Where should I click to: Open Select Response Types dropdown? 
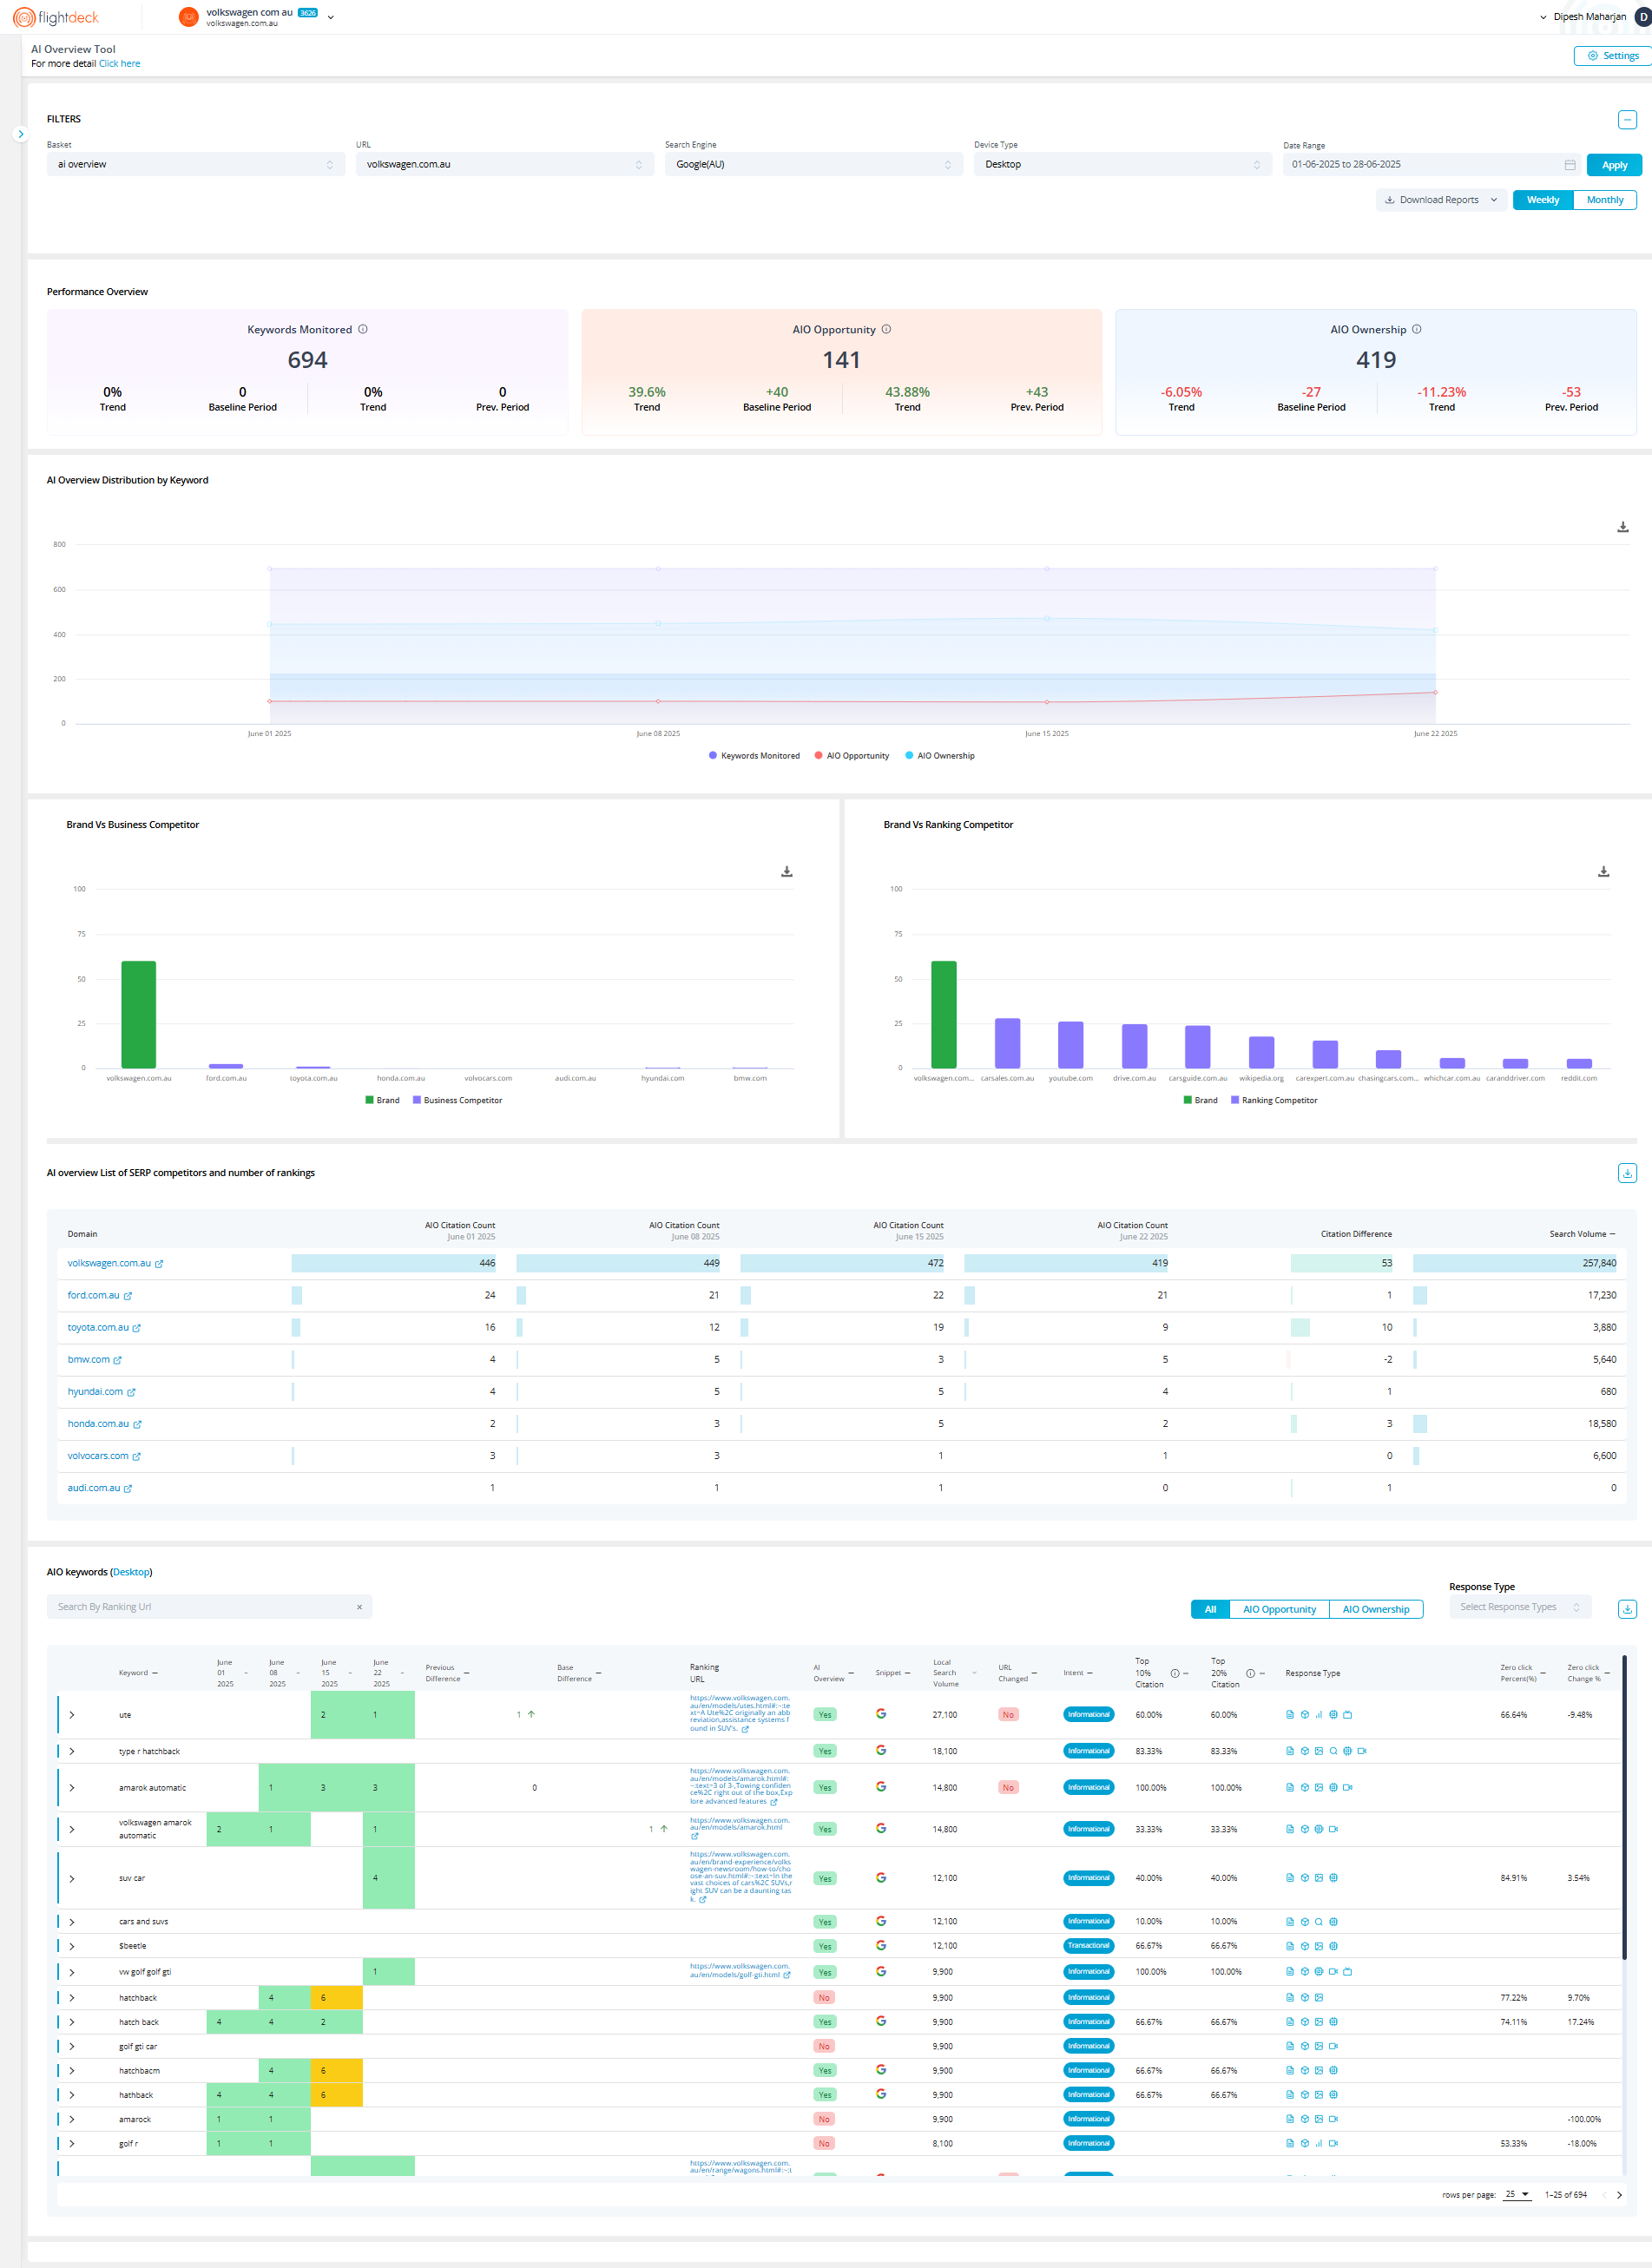1520,1608
